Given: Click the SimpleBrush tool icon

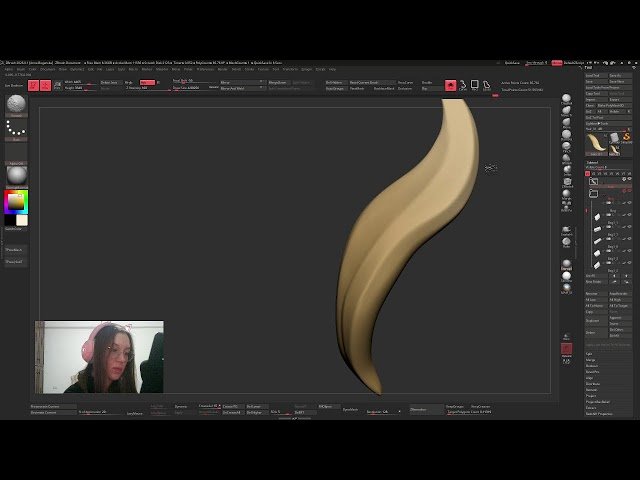Looking at the screenshot, I should (625, 137).
